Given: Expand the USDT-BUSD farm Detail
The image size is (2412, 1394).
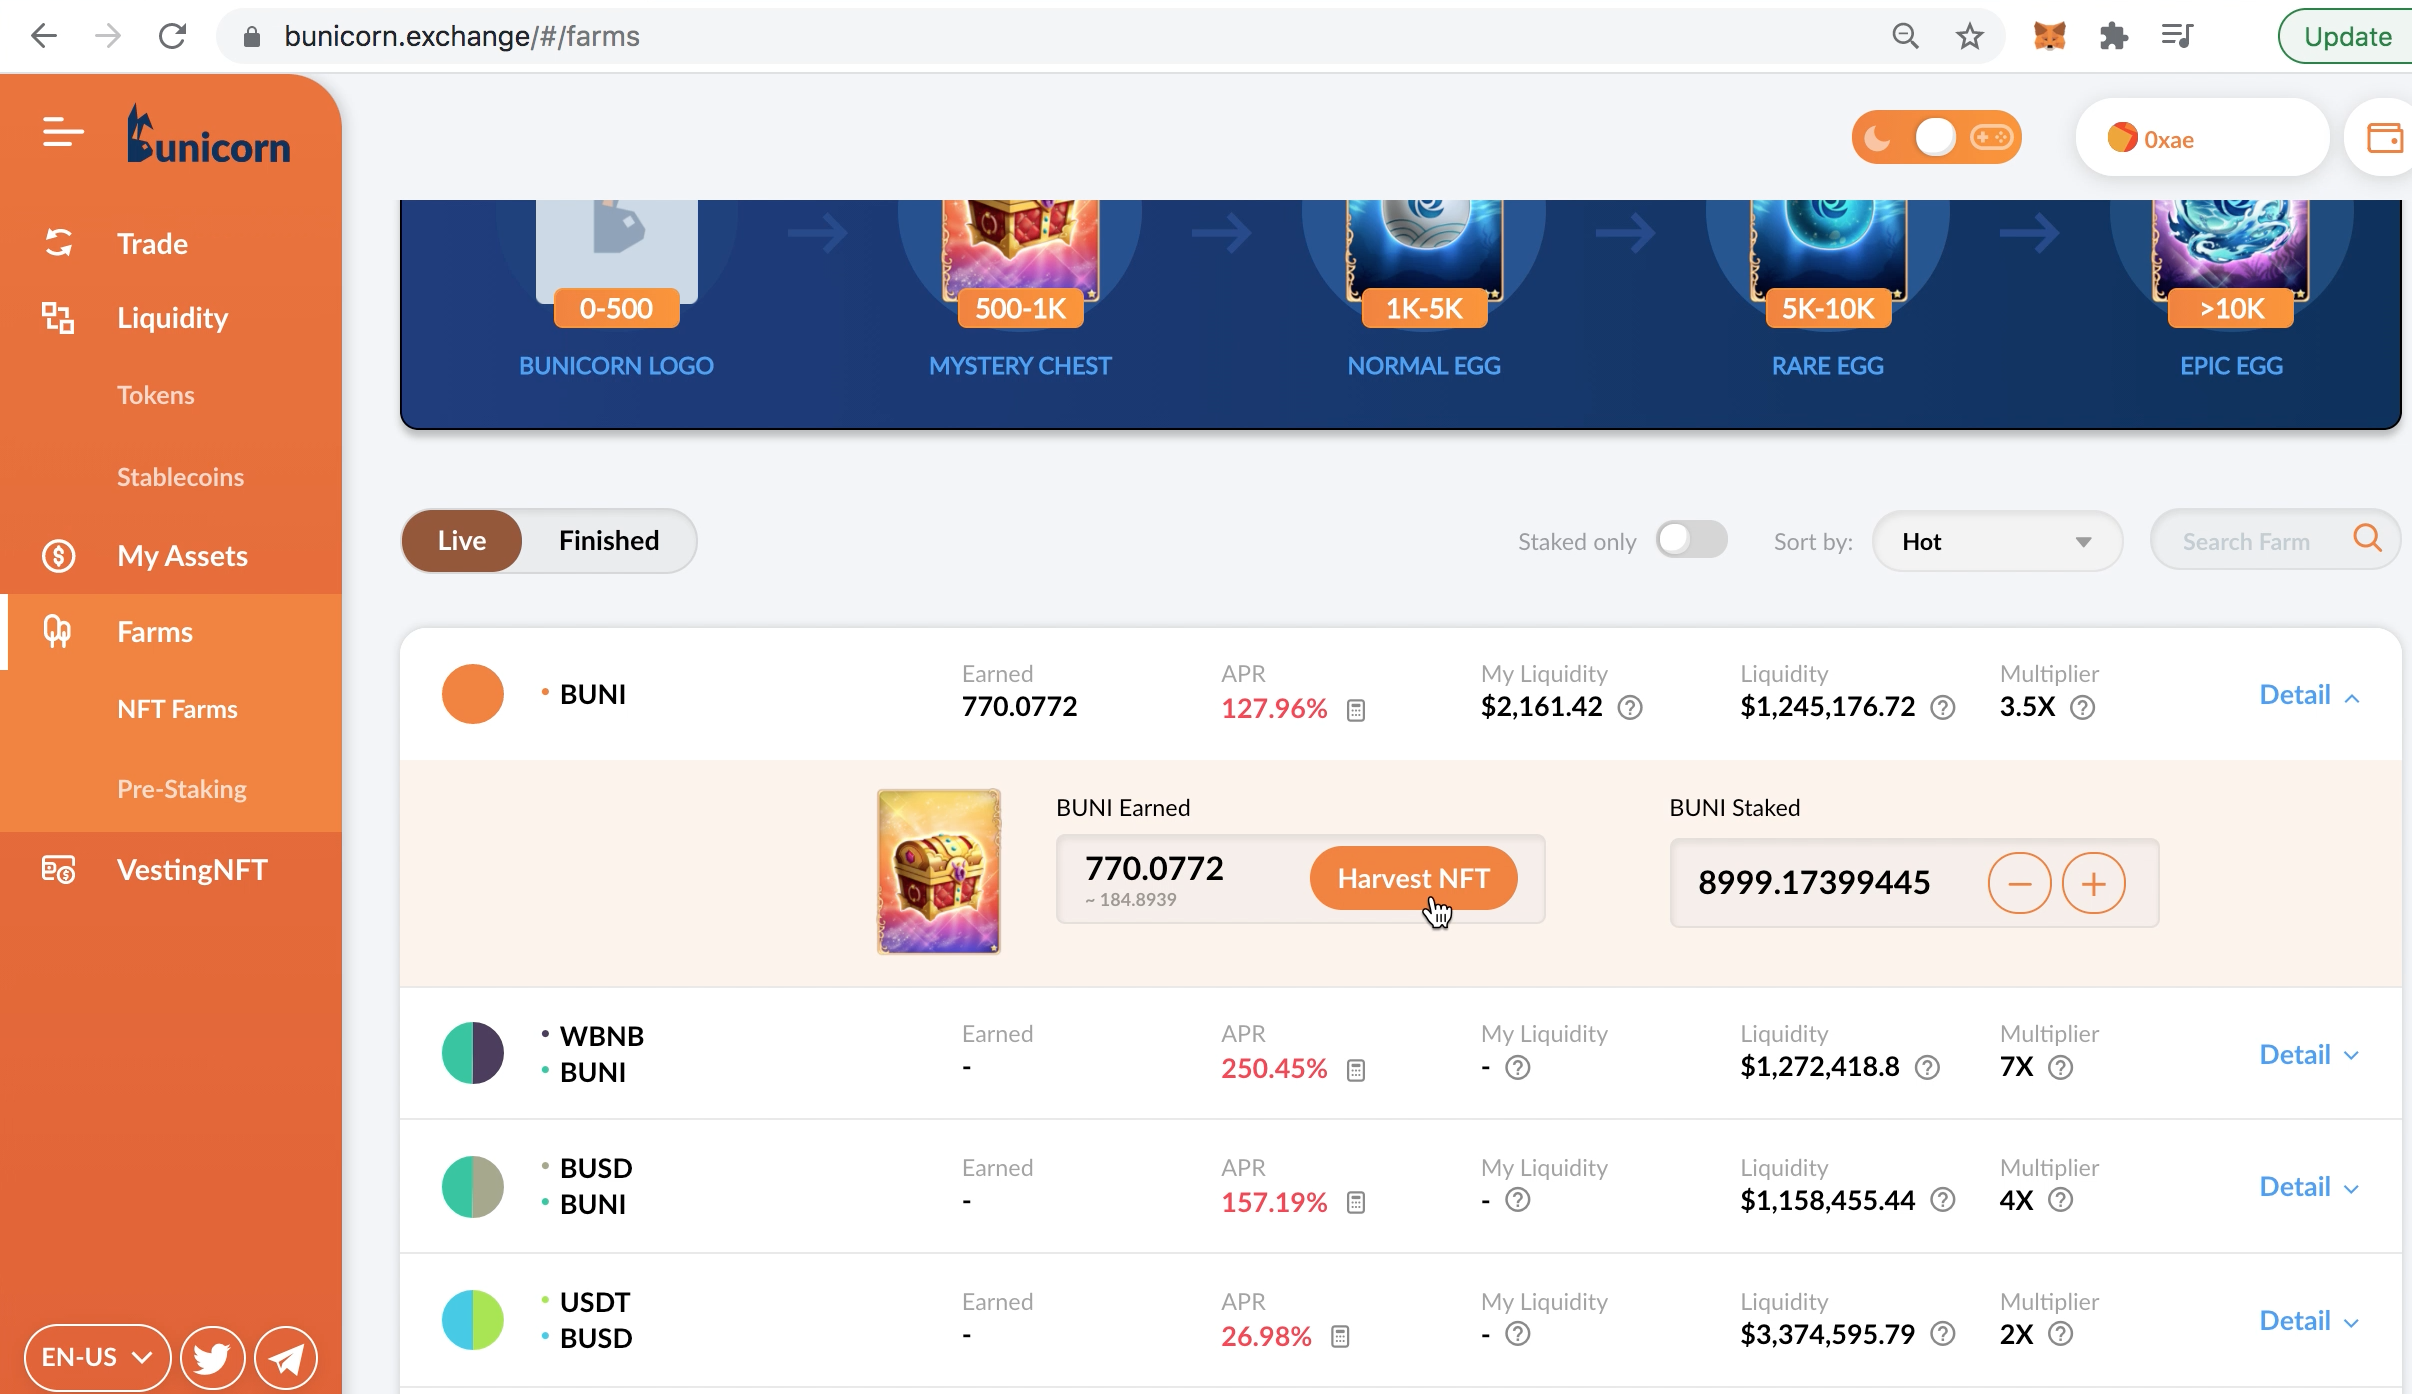Looking at the screenshot, I should (2309, 1321).
